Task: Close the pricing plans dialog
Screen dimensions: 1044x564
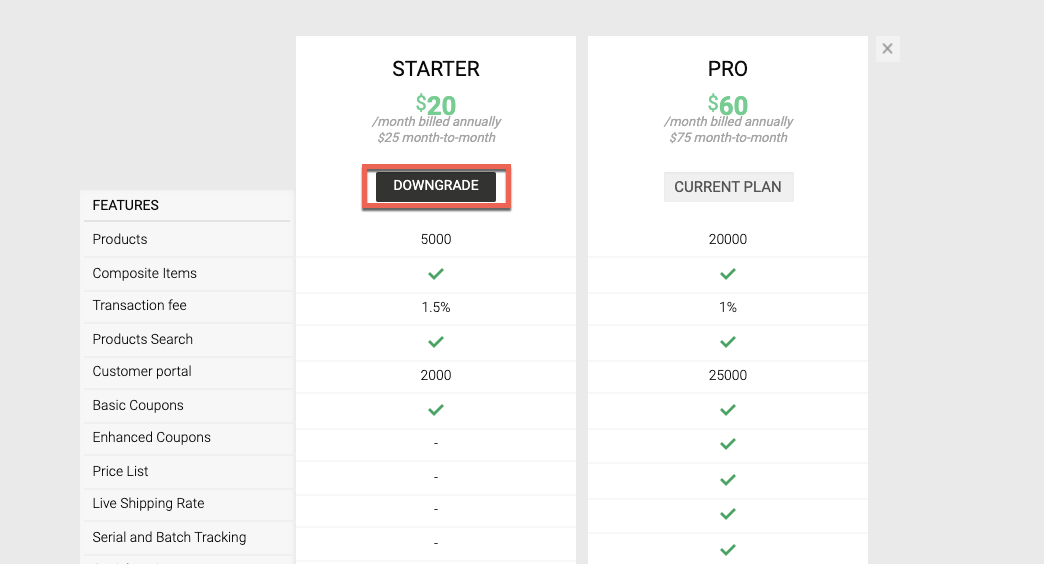Action: (887, 49)
